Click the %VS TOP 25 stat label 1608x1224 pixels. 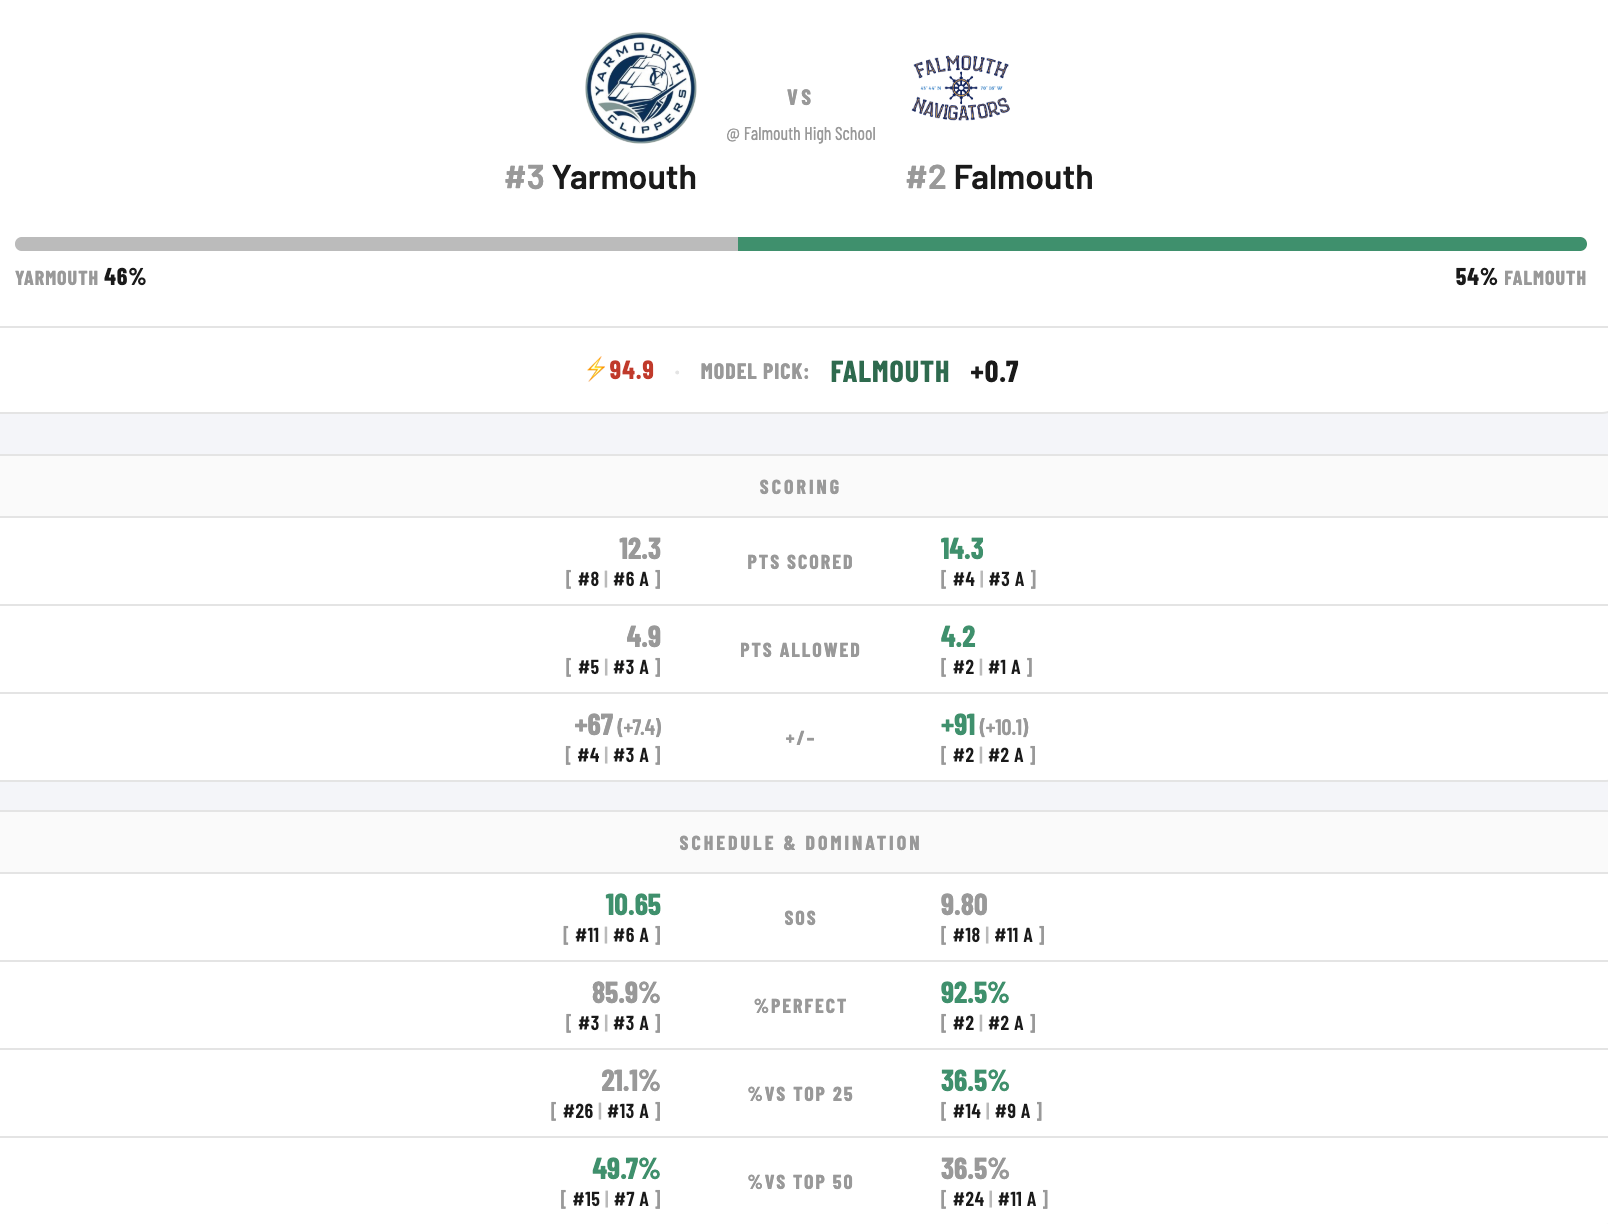800,1094
